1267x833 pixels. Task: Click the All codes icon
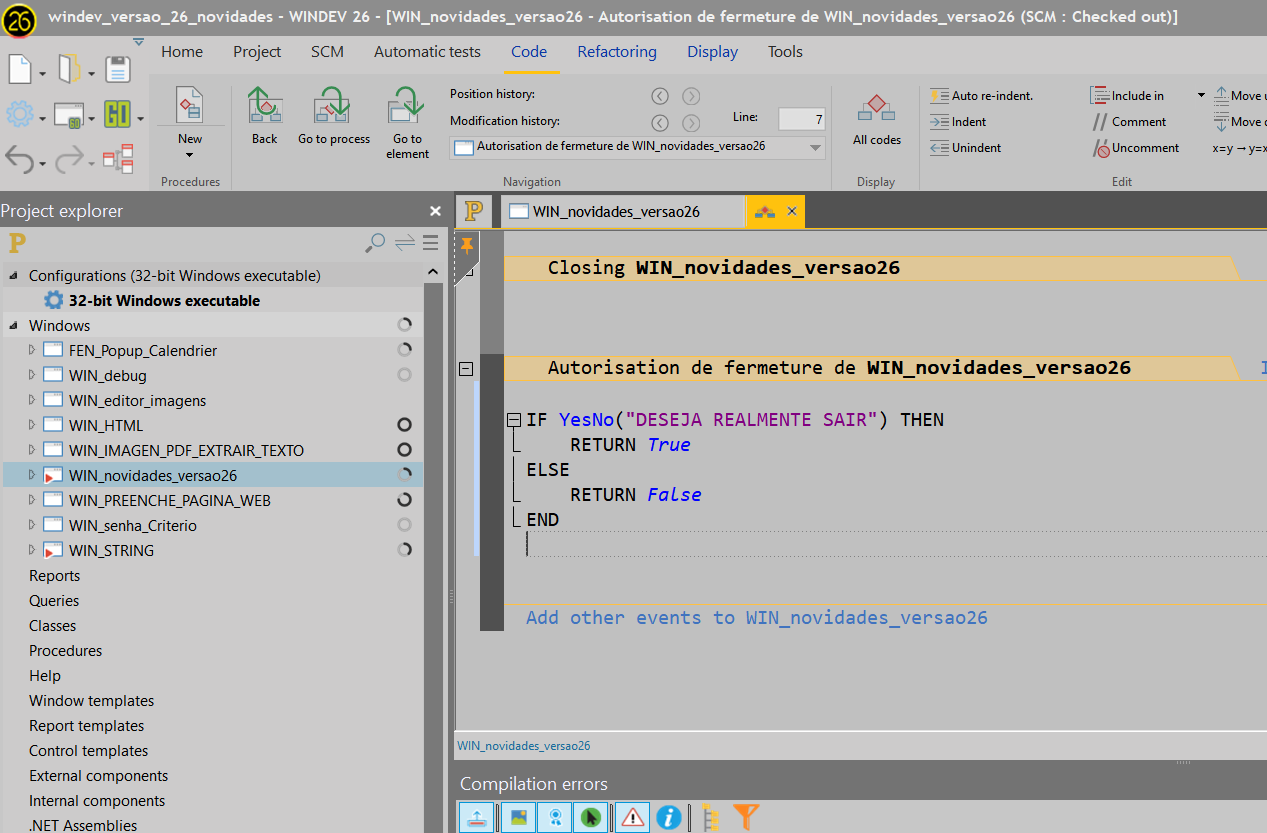coord(876,107)
